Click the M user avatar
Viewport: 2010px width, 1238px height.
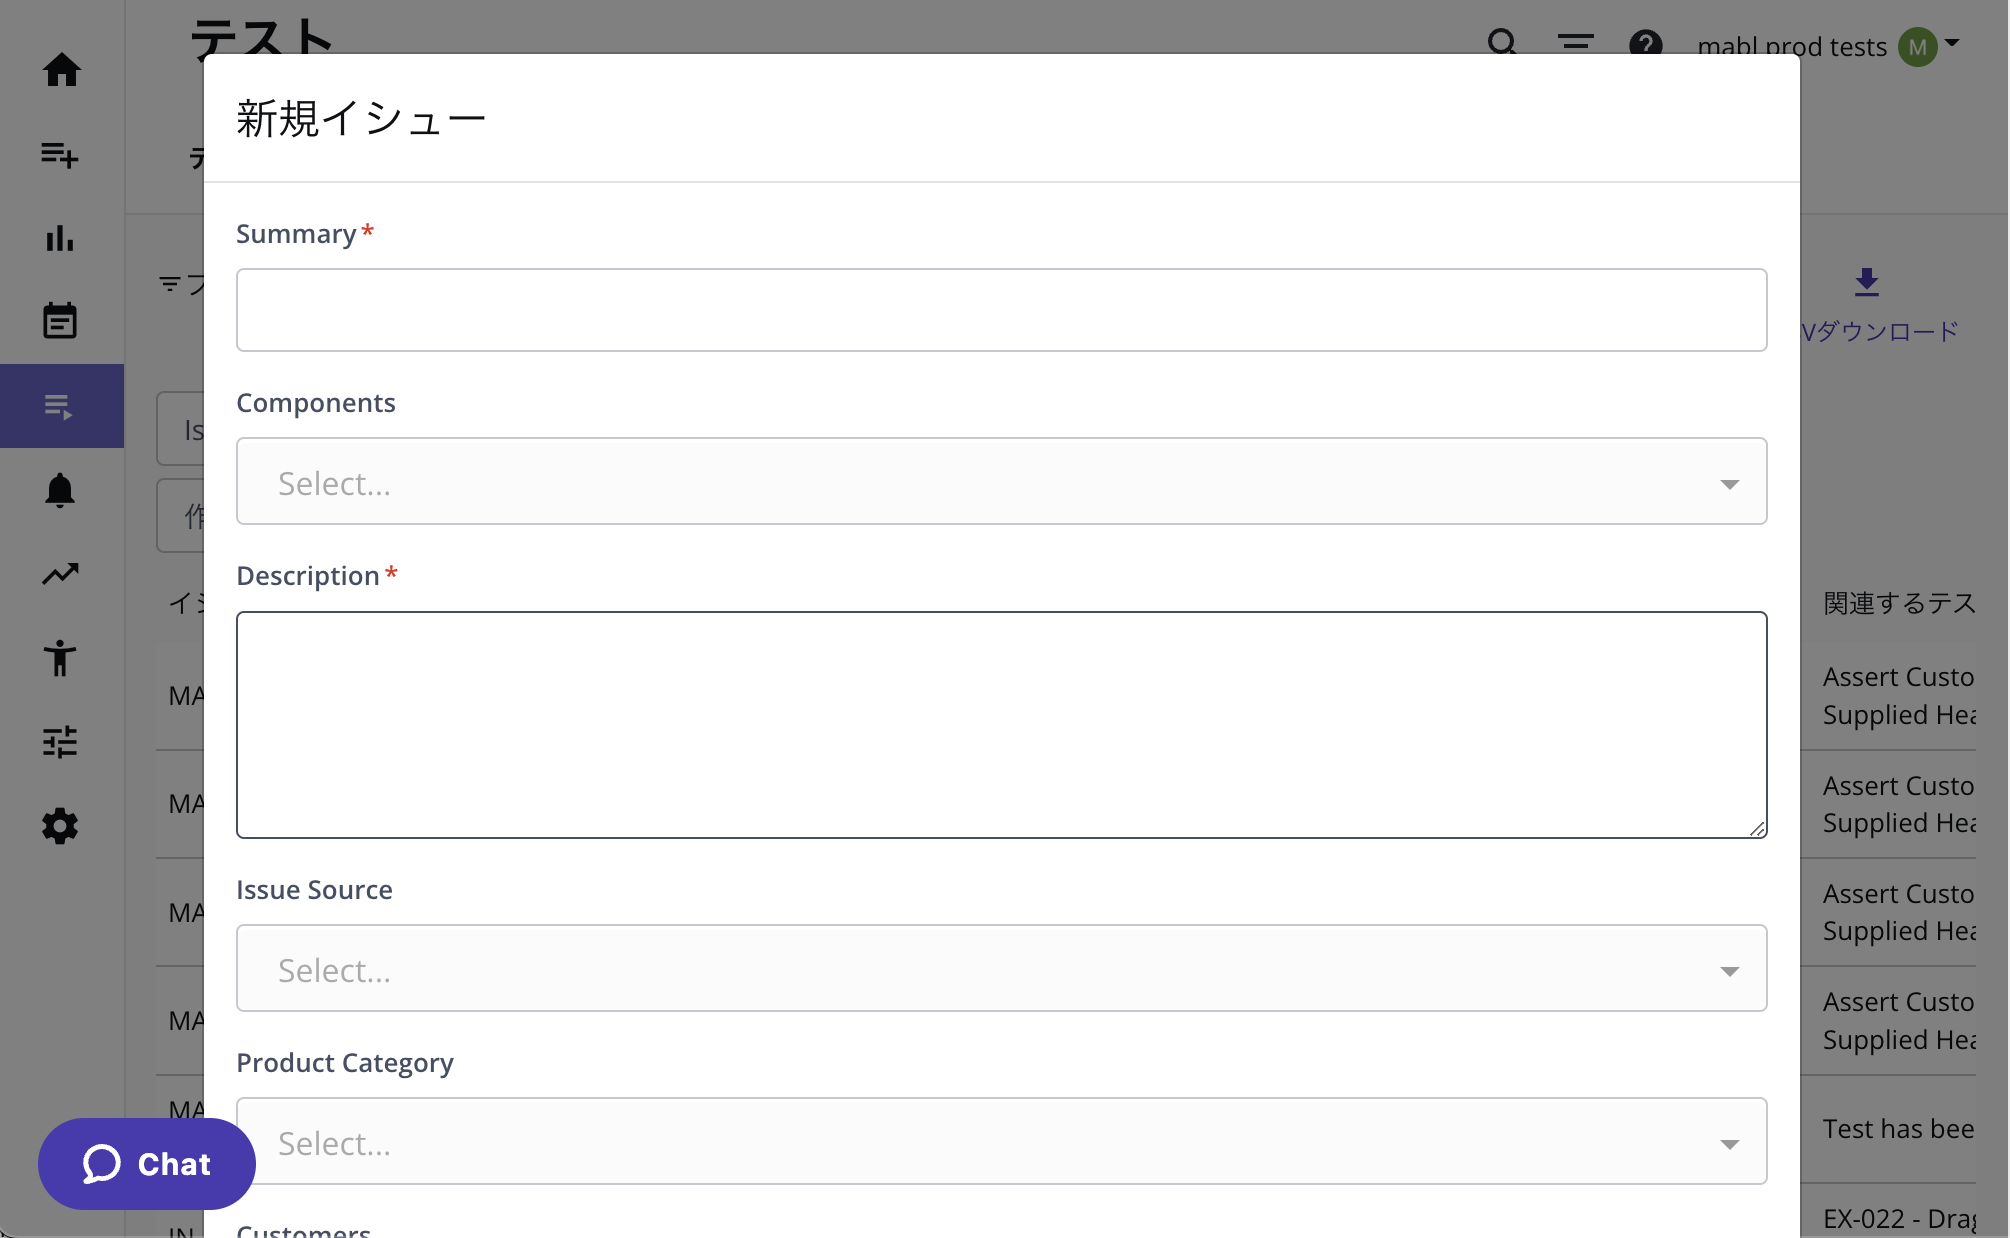click(1917, 47)
